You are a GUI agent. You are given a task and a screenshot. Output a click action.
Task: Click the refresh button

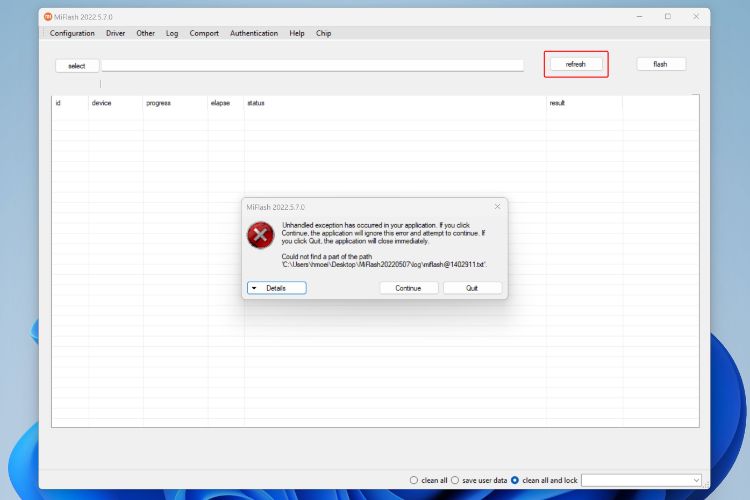[576, 64]
